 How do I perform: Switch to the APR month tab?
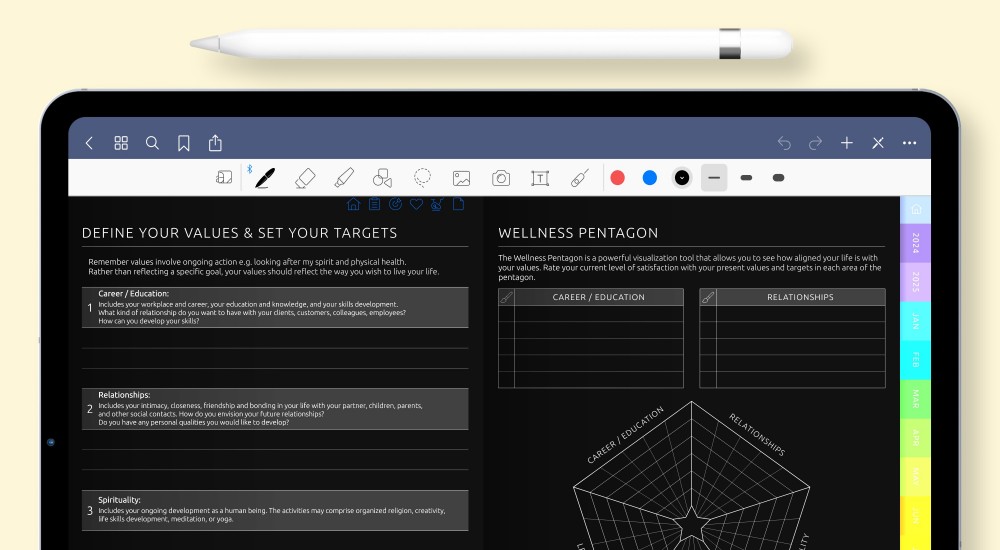[x=916, y=438]
